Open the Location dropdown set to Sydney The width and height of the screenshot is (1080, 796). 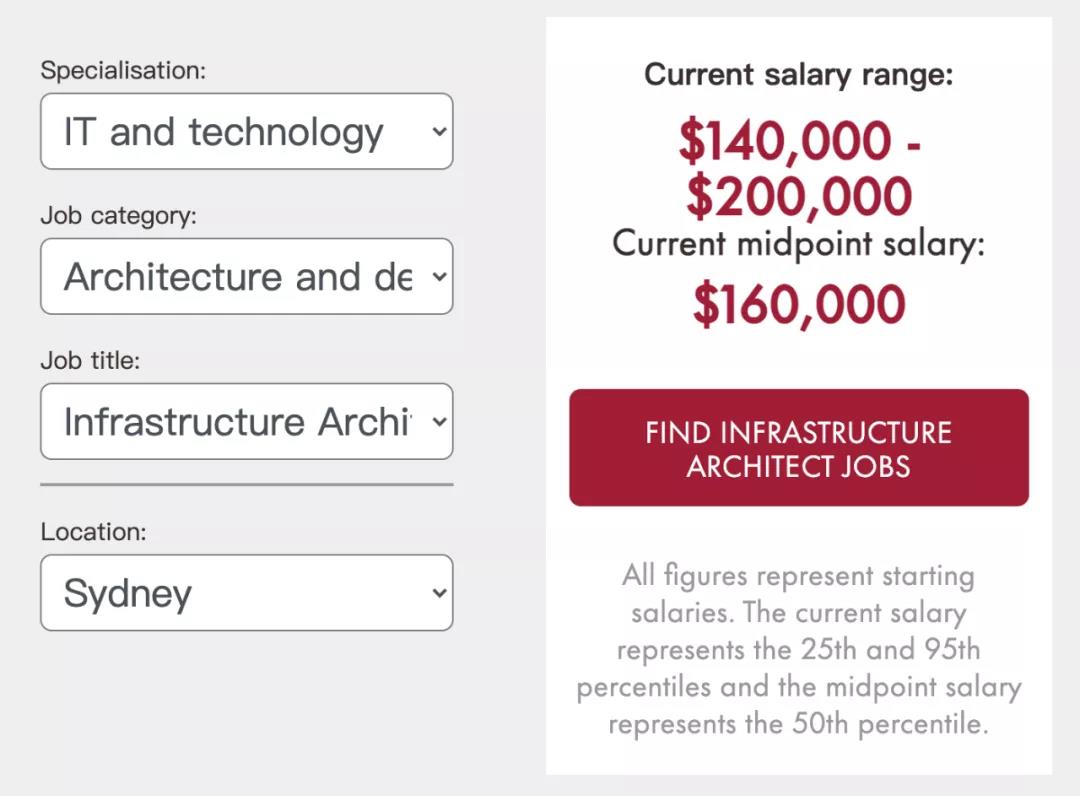tap(225, 593)
